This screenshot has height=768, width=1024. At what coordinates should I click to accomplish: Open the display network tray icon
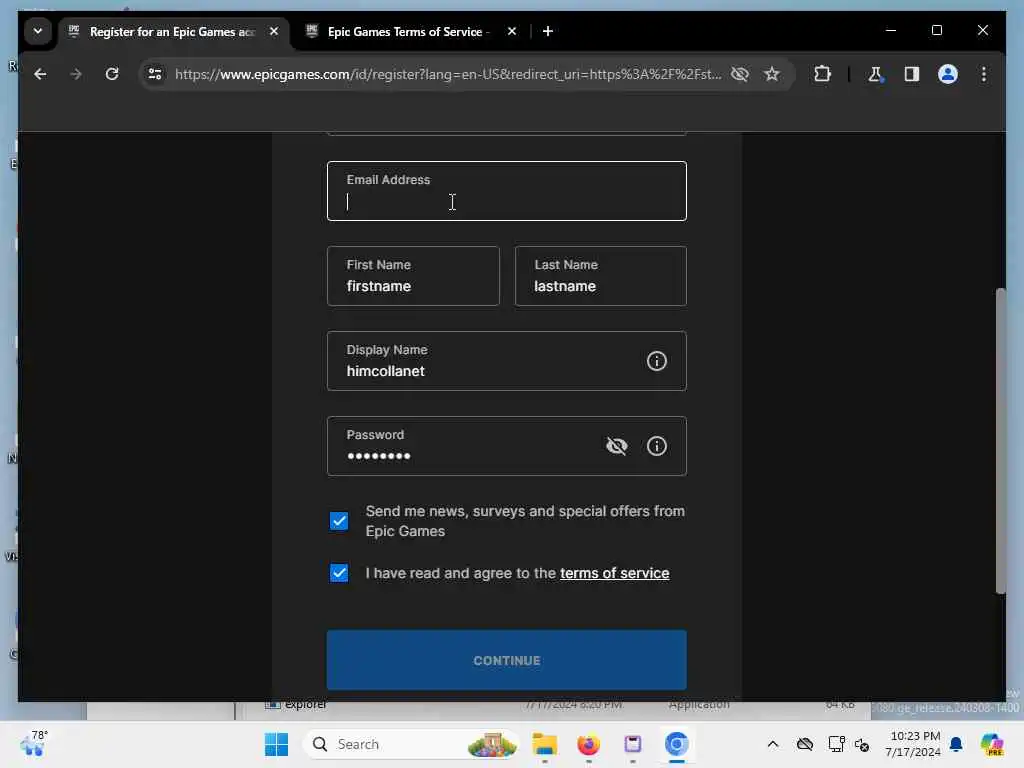pos(836,744)
